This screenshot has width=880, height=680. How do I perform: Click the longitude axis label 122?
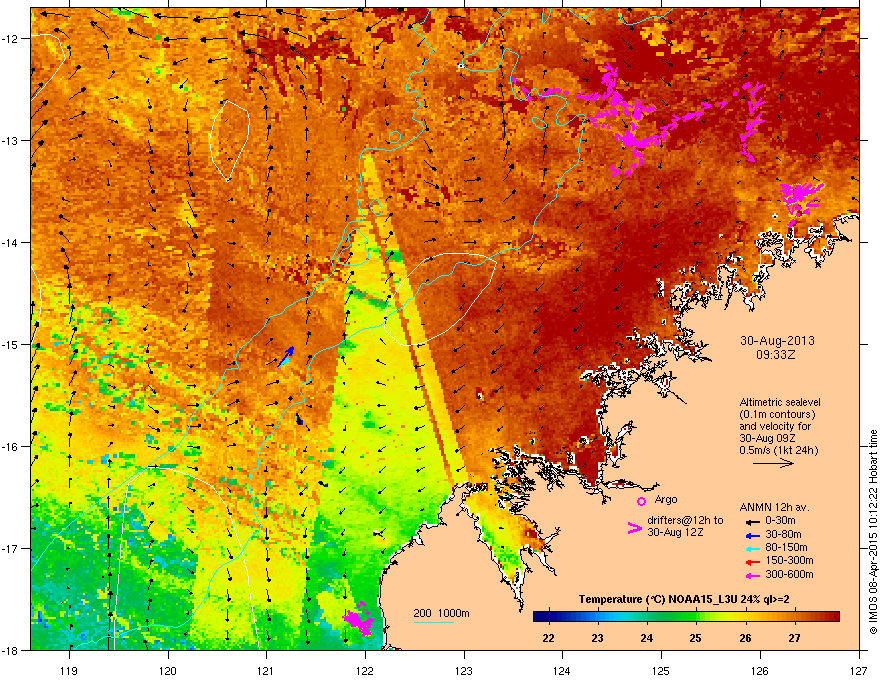365,670
